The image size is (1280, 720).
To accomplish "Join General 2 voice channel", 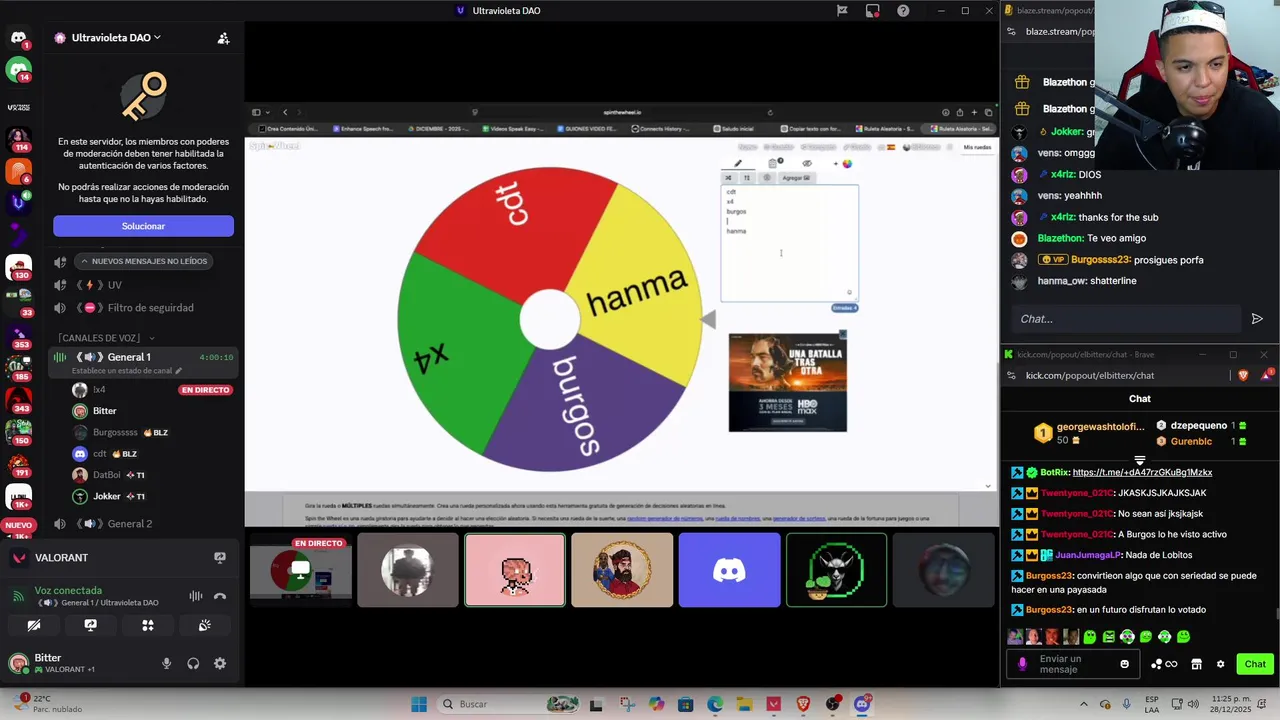I will [x=144, y=523].
